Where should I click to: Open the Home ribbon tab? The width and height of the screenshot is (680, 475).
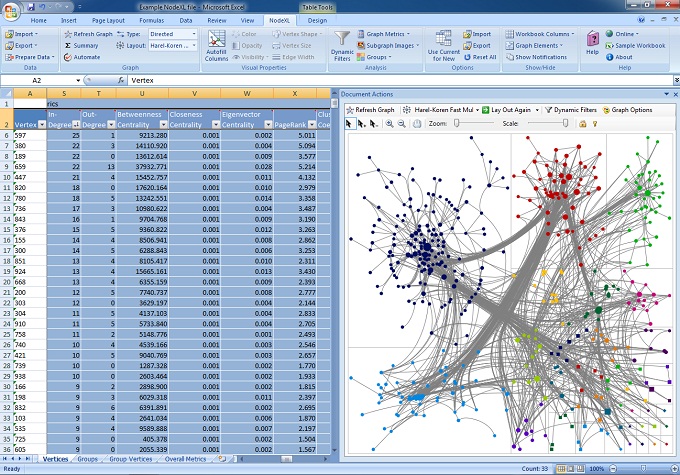(x=38, y=20)
